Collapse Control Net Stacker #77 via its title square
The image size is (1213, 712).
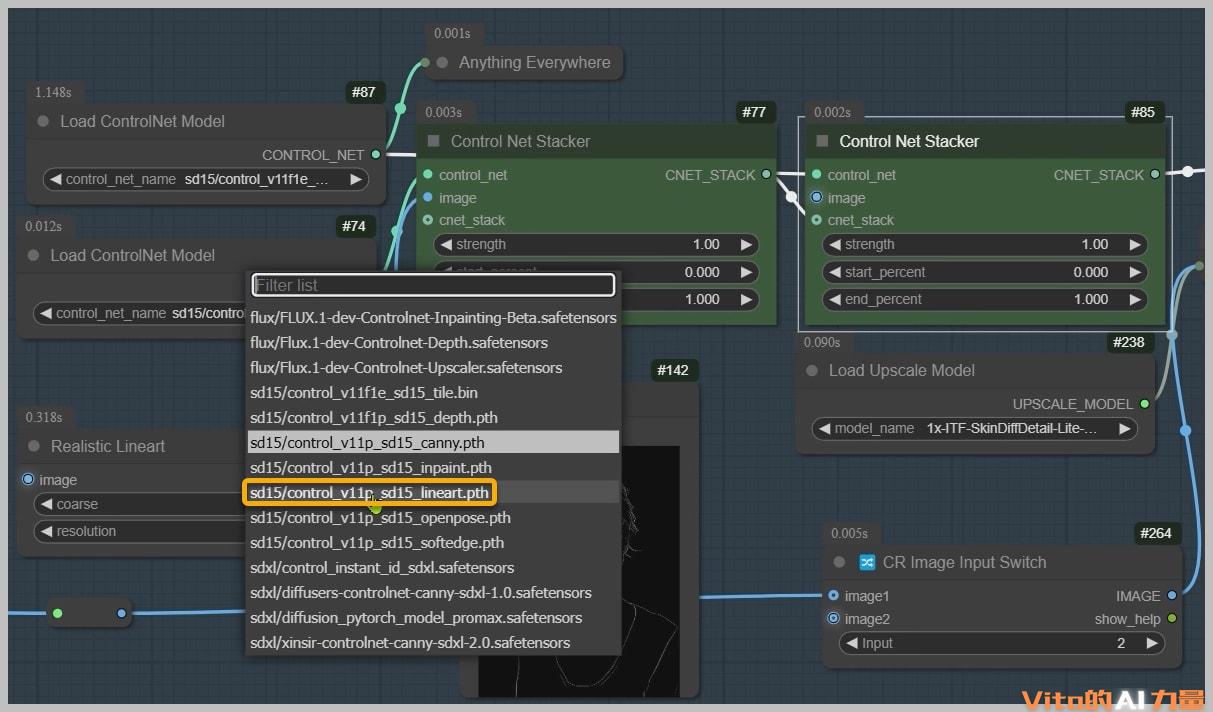[x=434, y=141]
